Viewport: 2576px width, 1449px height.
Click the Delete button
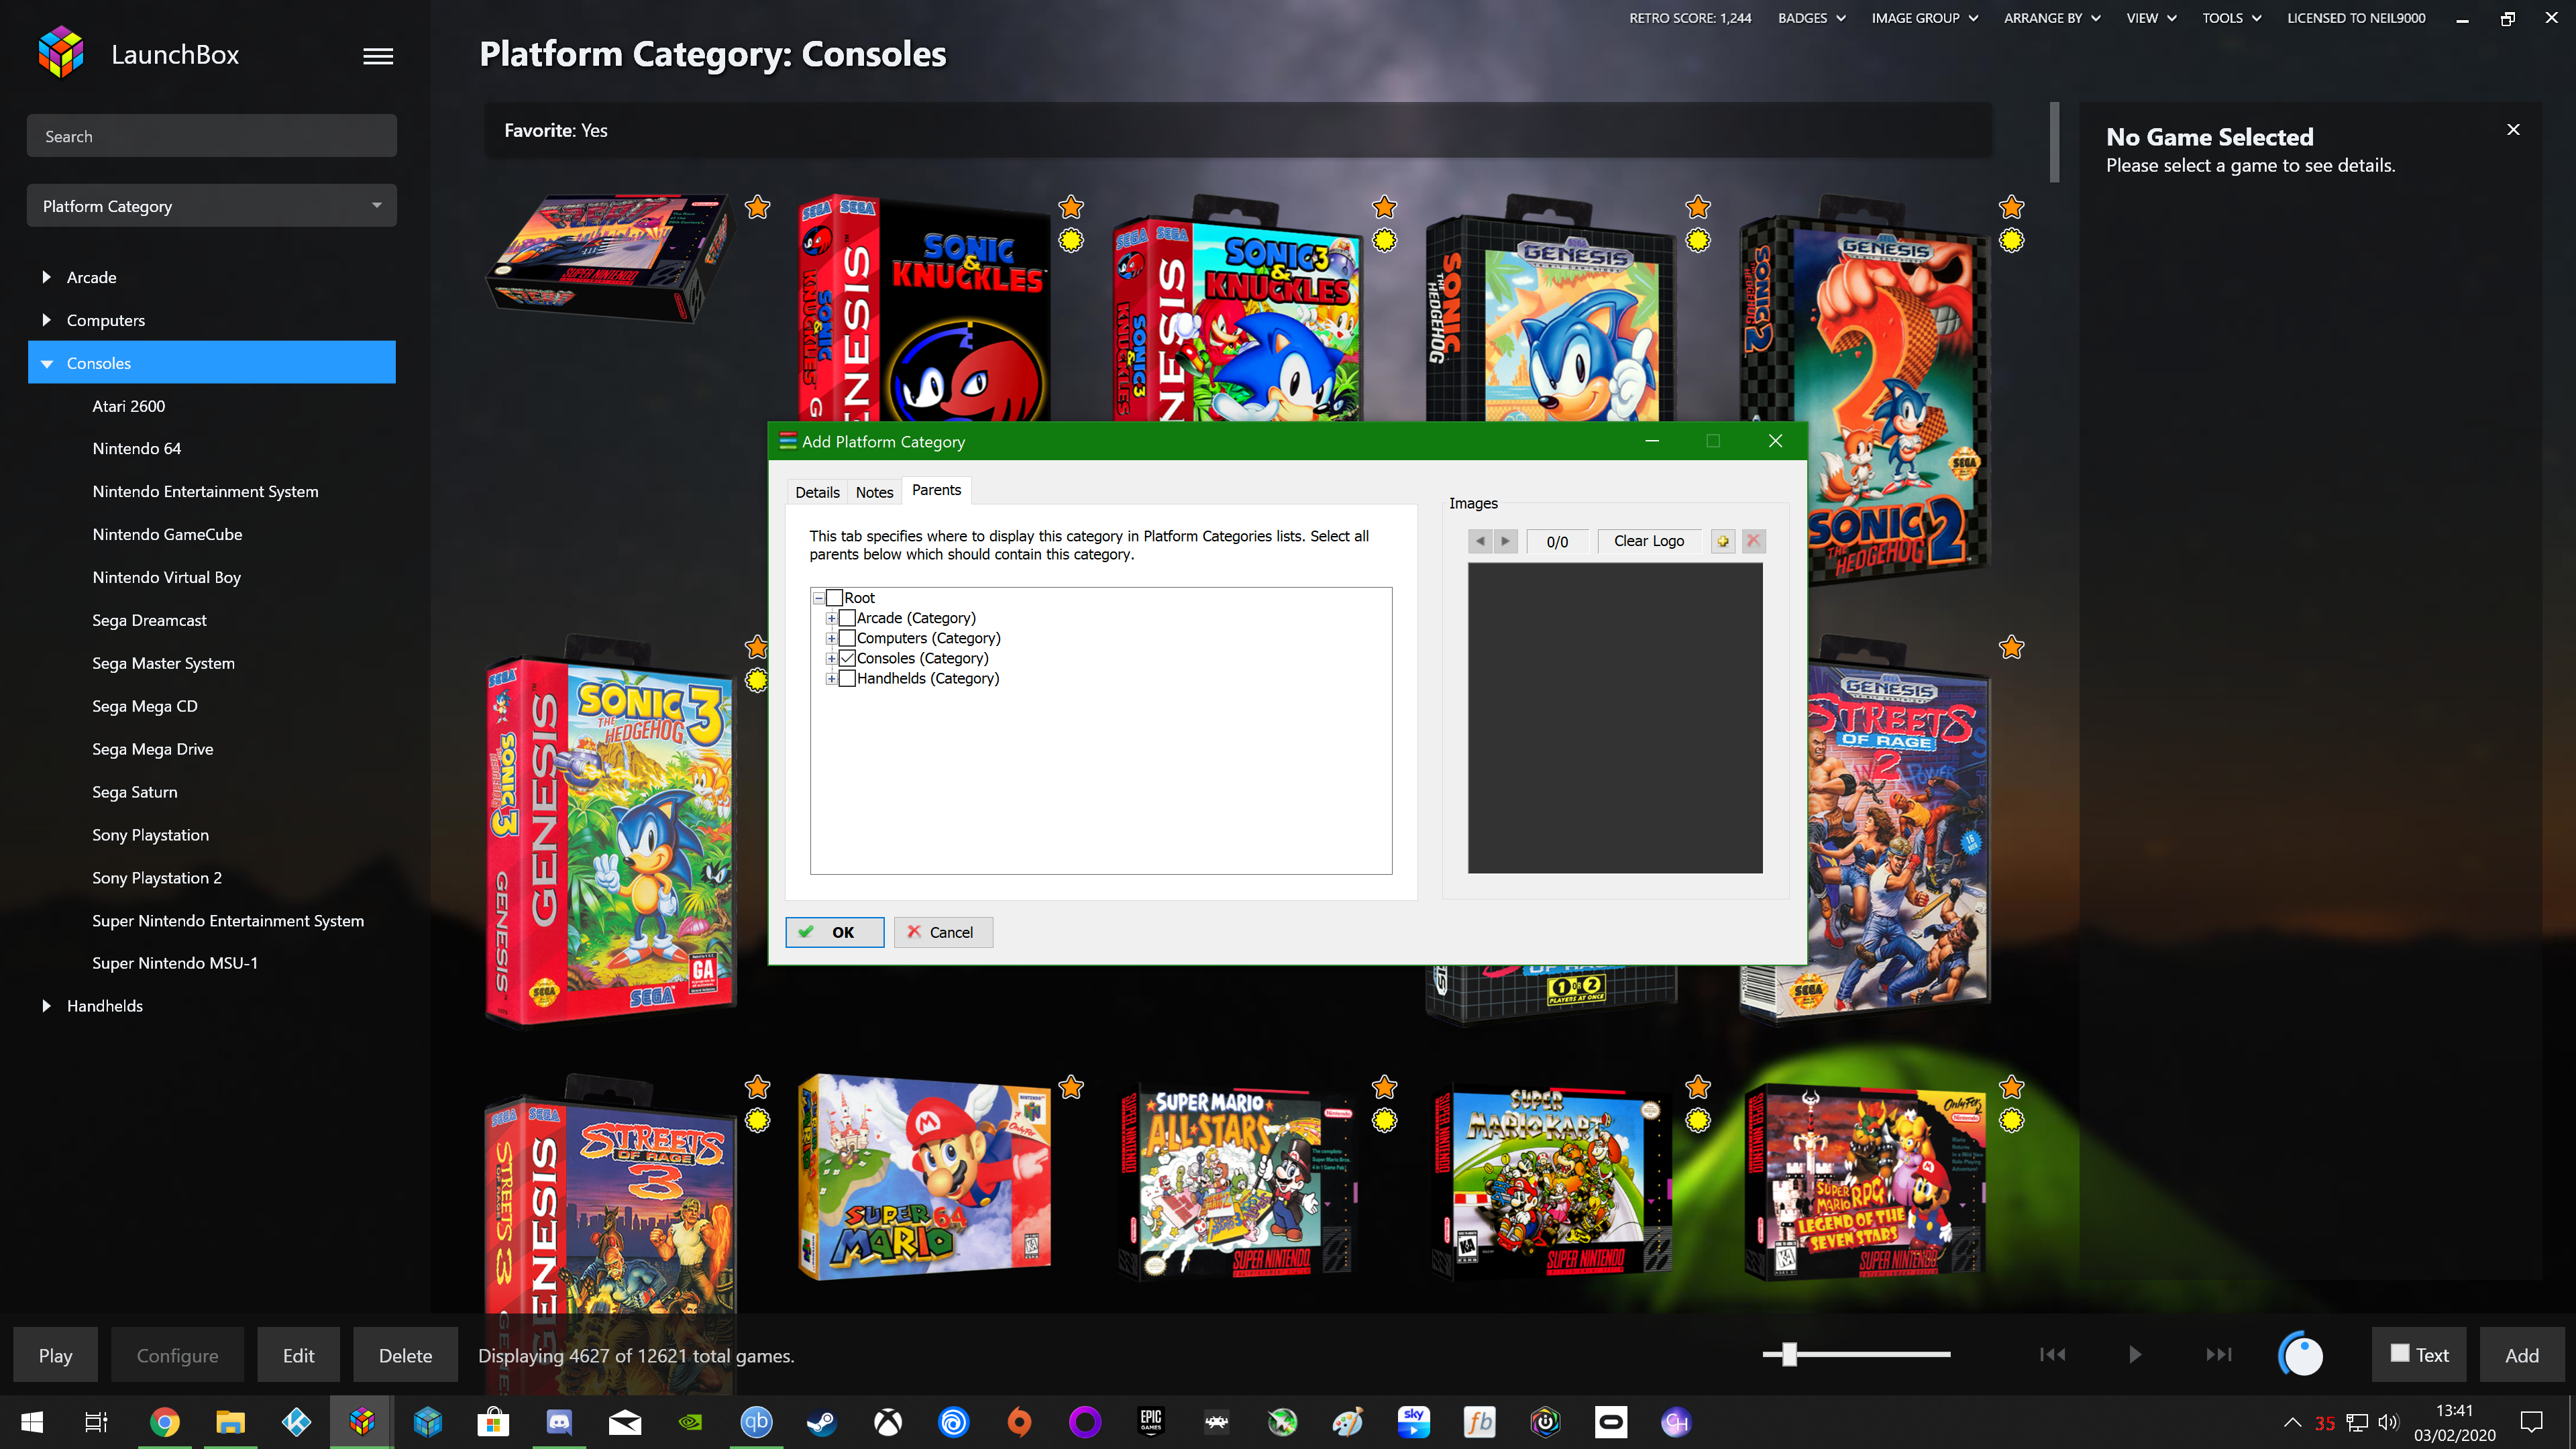405,1355
